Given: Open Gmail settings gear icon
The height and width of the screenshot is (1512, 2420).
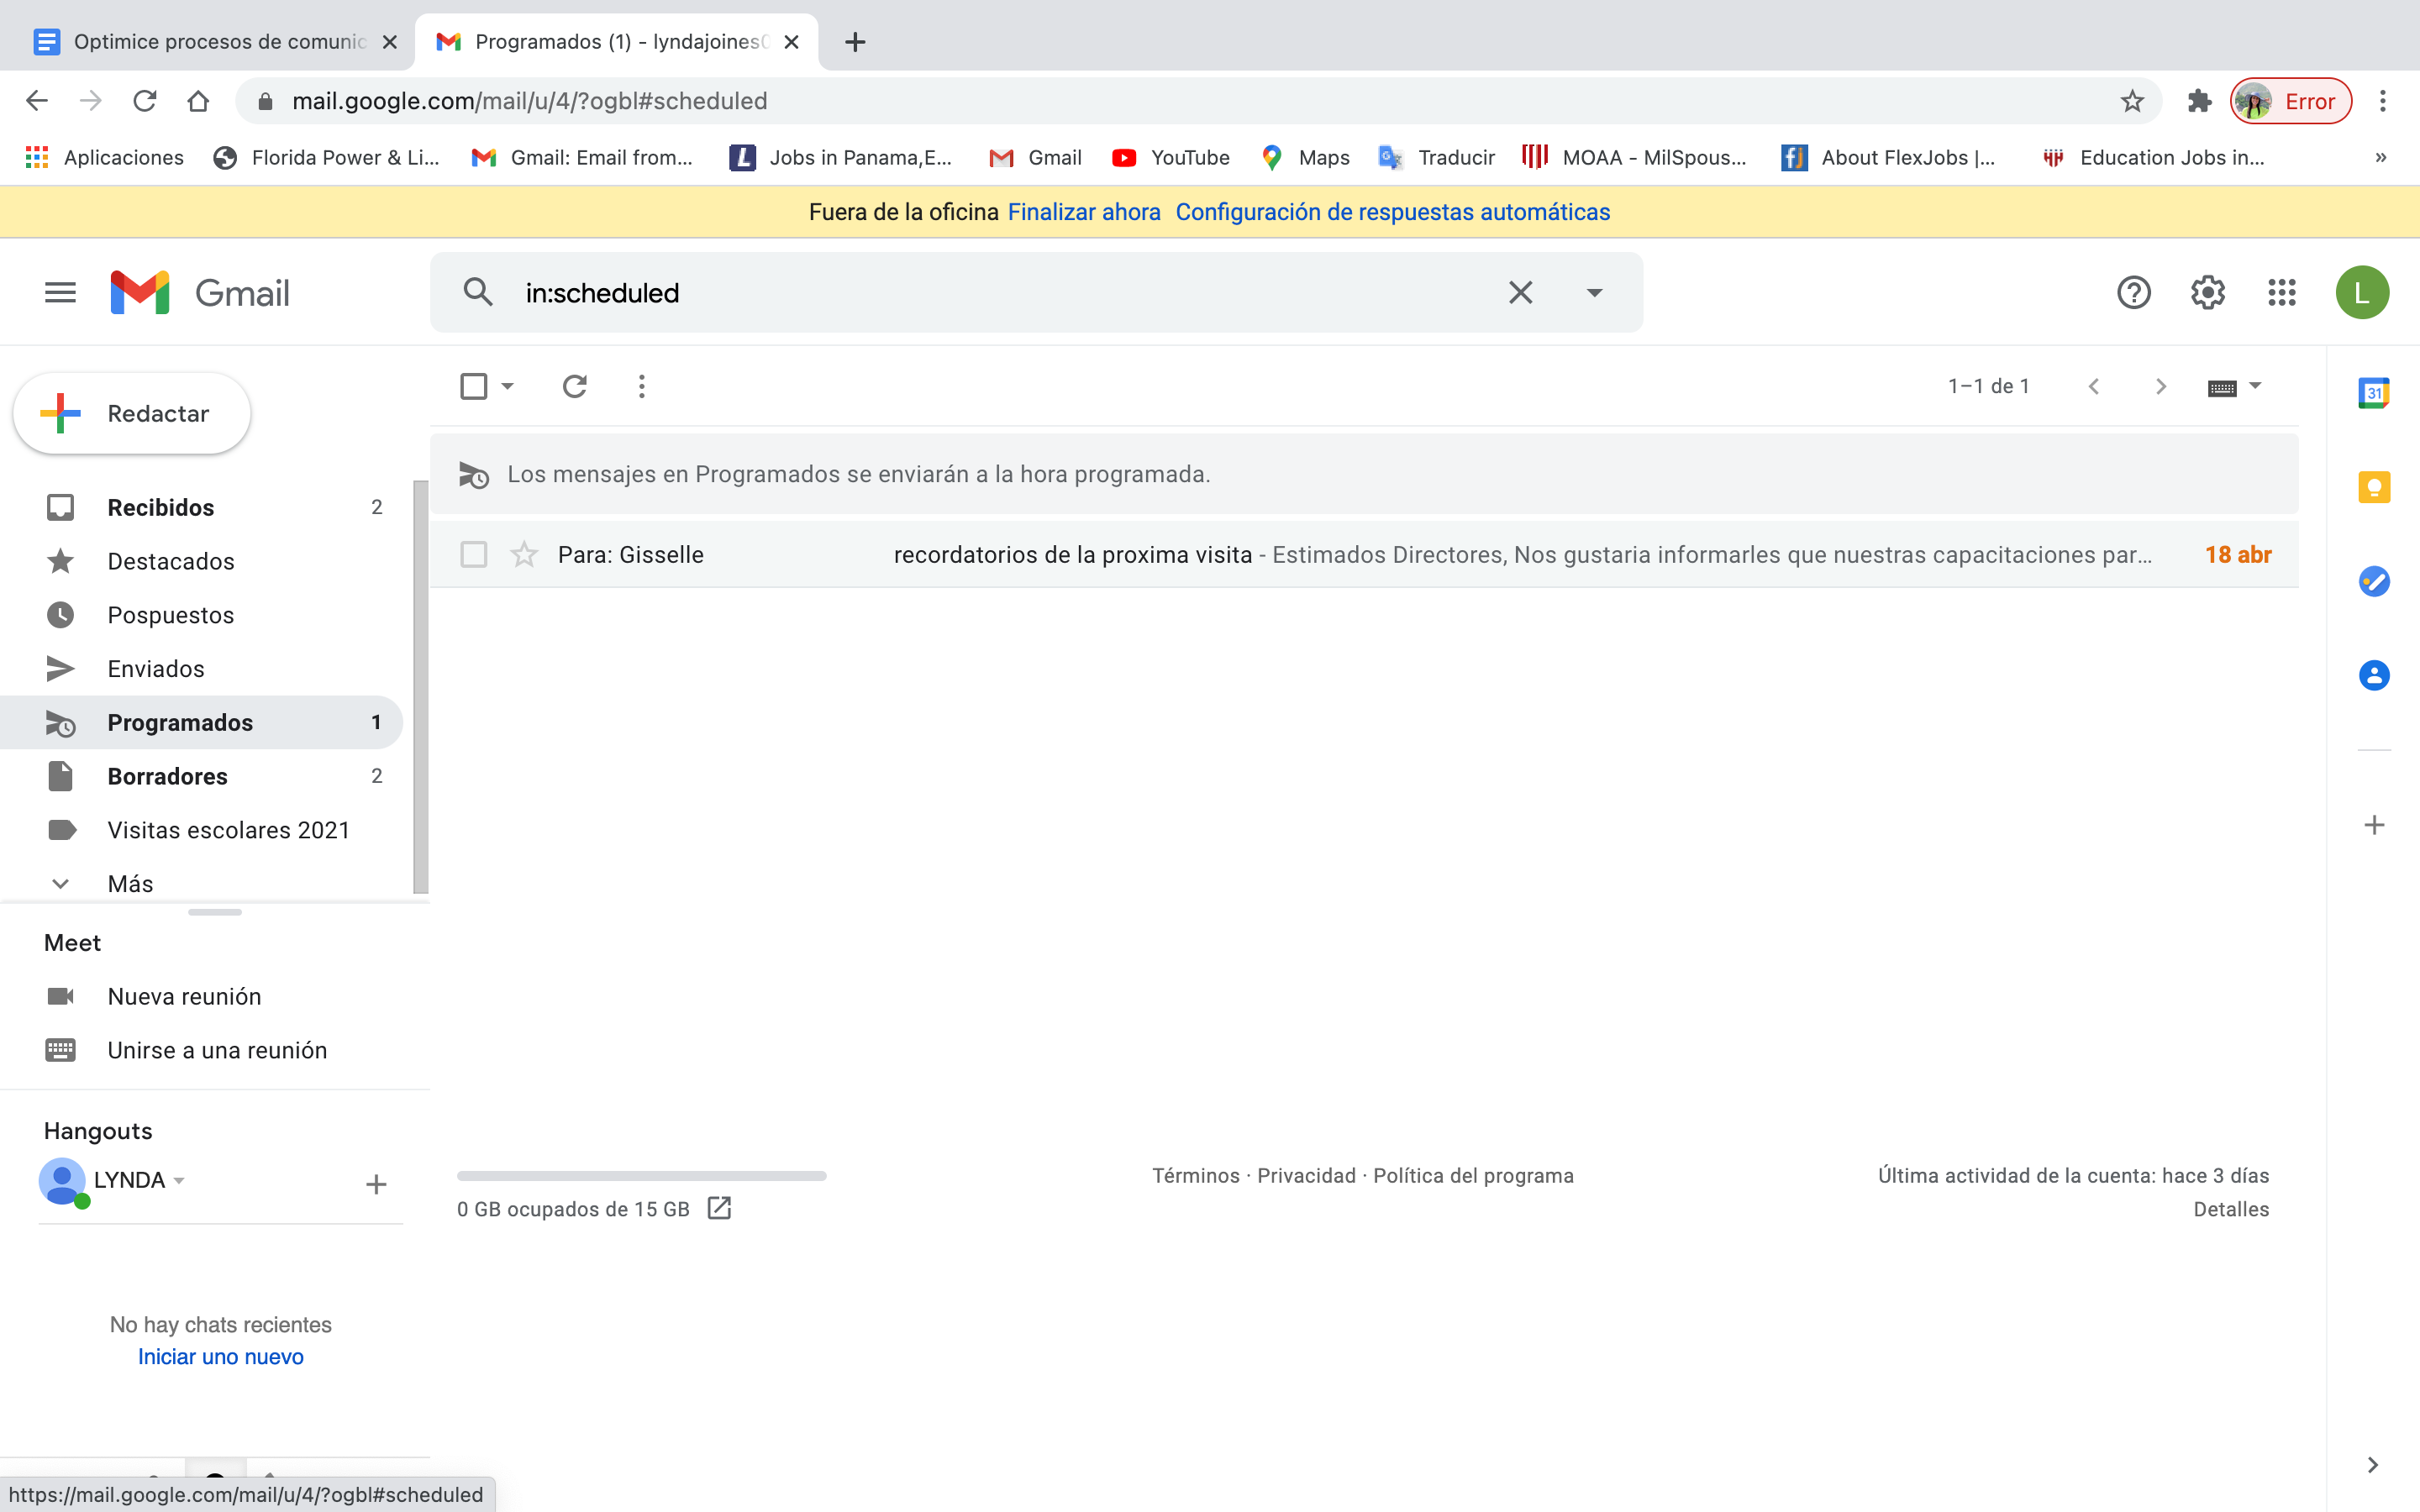Looking at the screenshot, I should tap(2207, 293).
